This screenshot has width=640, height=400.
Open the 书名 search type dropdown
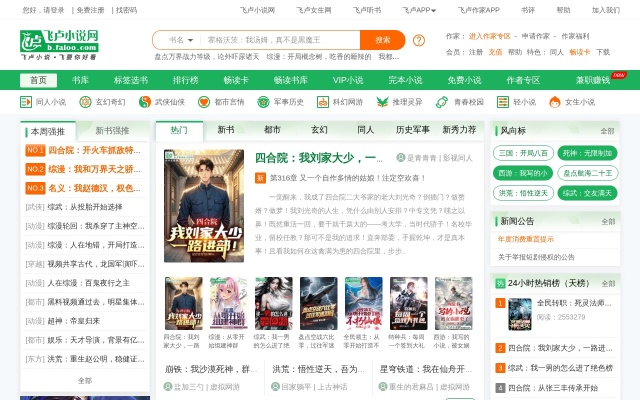coord(176,40)
